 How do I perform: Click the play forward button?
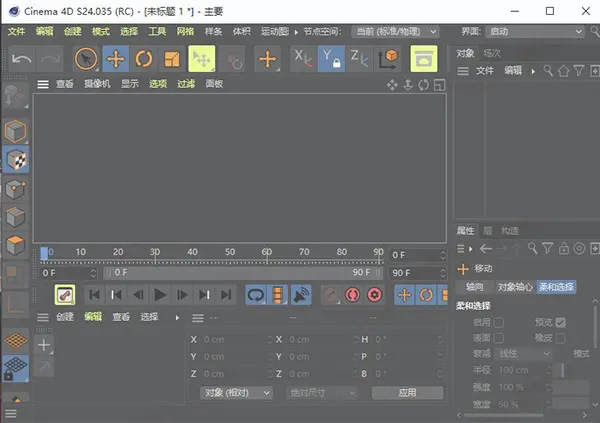click(160, 294)
